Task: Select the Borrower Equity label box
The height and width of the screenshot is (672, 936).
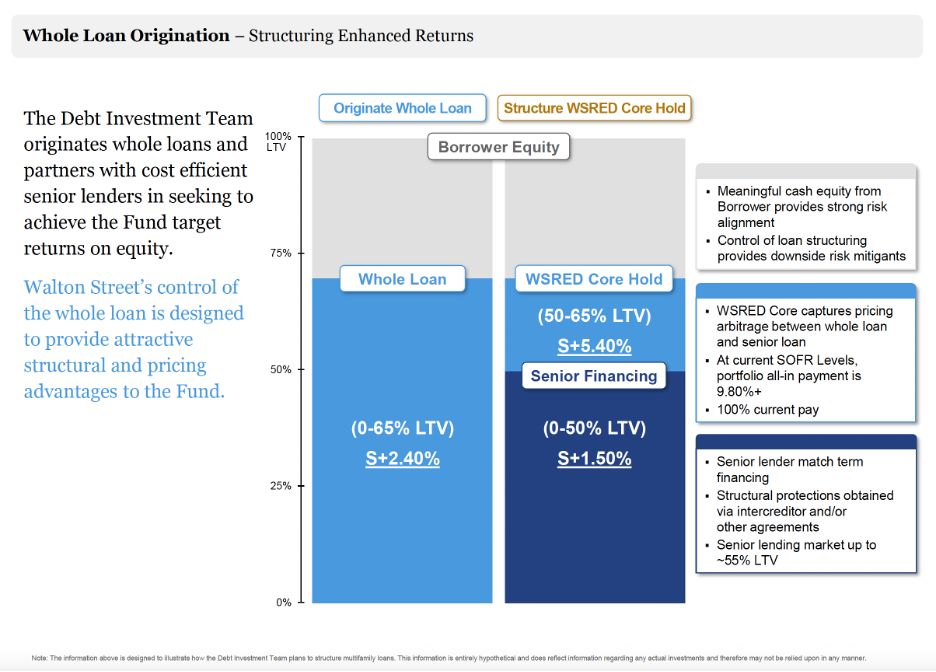Action: click(499, 147)
